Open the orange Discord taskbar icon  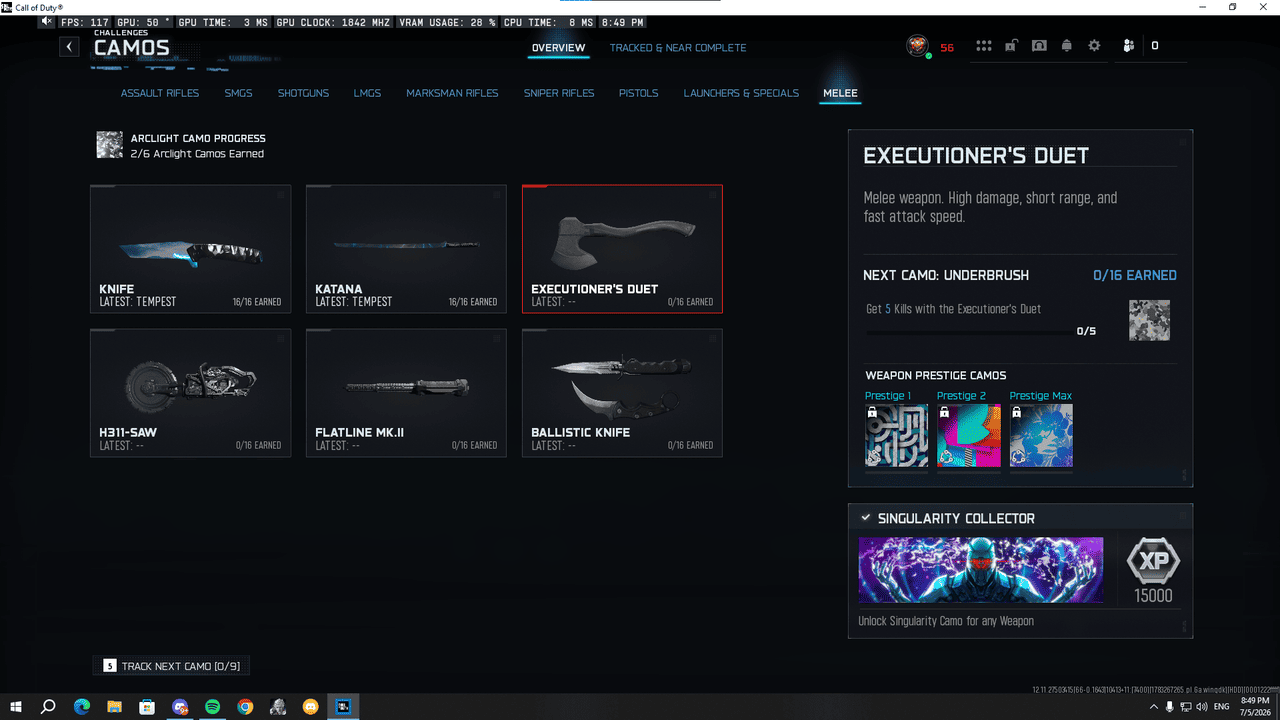coord(310,707)
